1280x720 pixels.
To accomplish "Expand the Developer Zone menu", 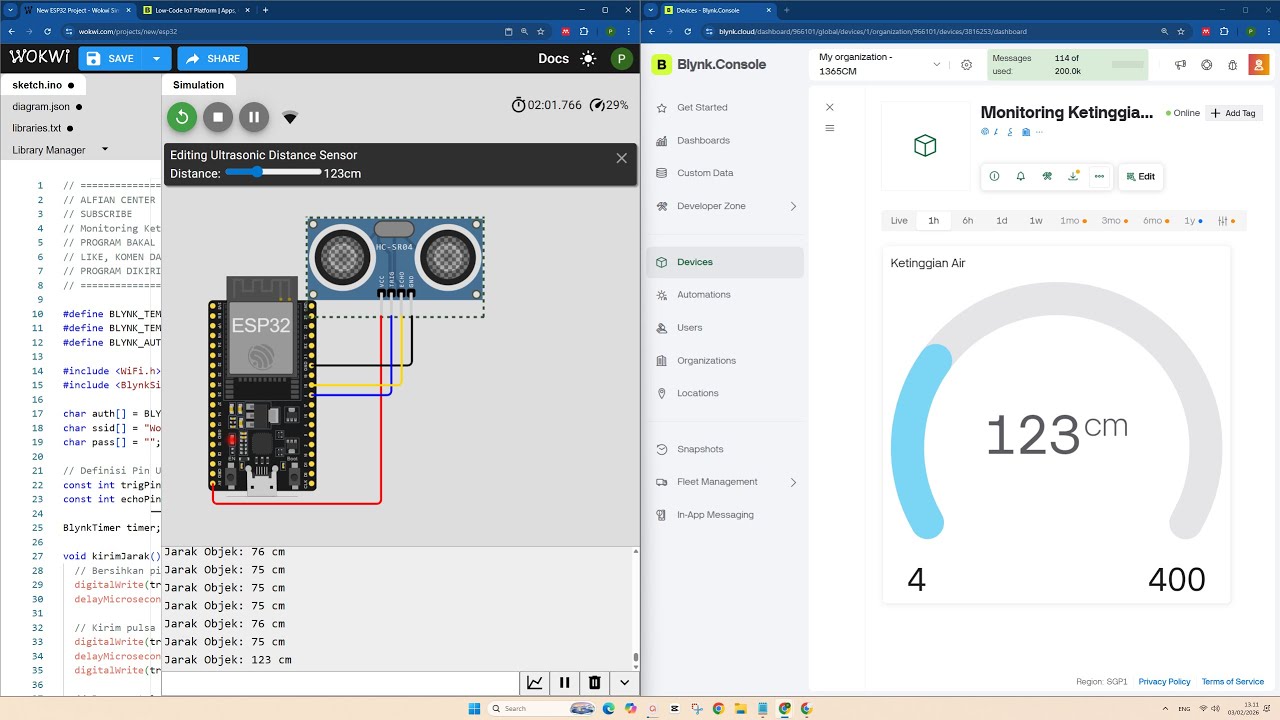I will (x=726, y=206).
